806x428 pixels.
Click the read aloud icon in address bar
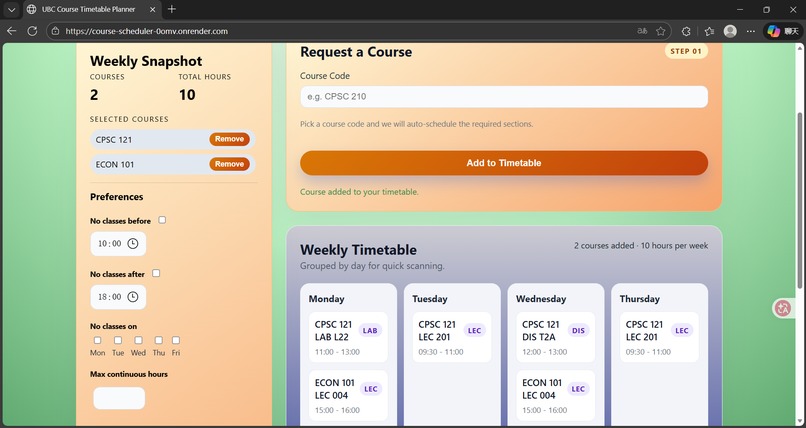pyautogui.click(x=642, y=31)
